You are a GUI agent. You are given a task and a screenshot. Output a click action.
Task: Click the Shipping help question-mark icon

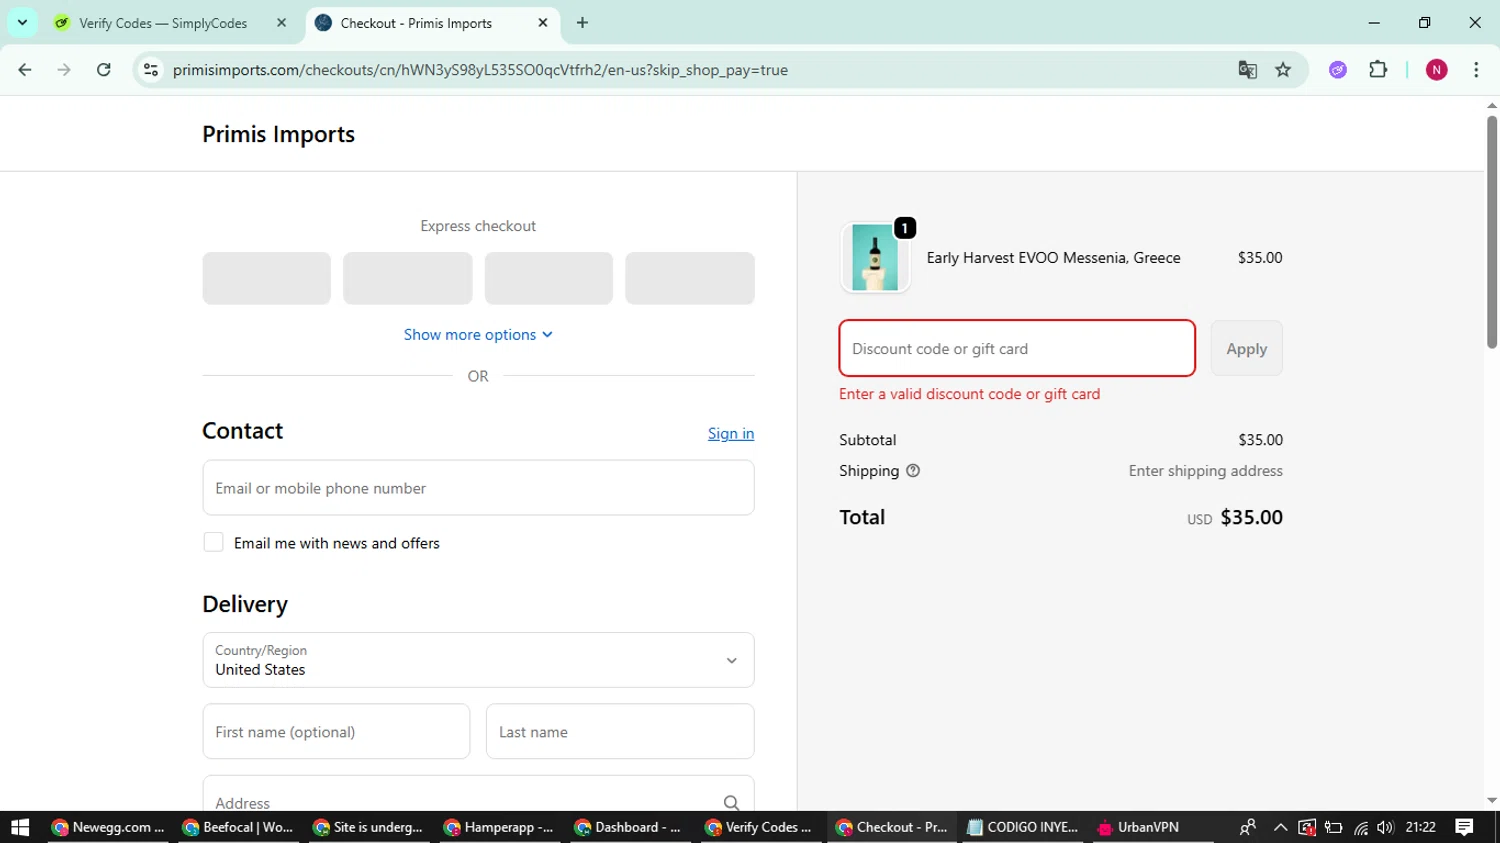click(913, 471)
